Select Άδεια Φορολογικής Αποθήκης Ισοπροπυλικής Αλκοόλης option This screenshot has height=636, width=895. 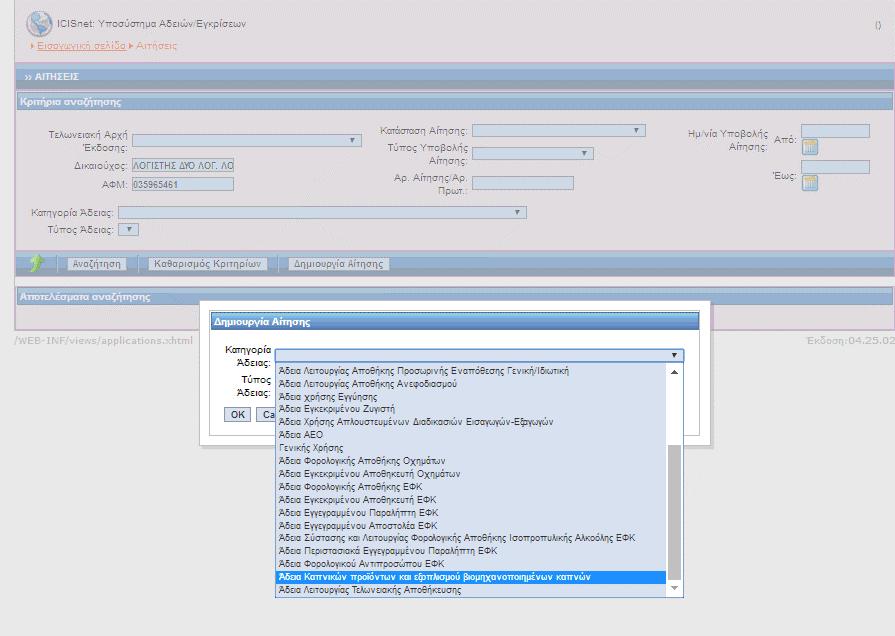tap(470, 538)
